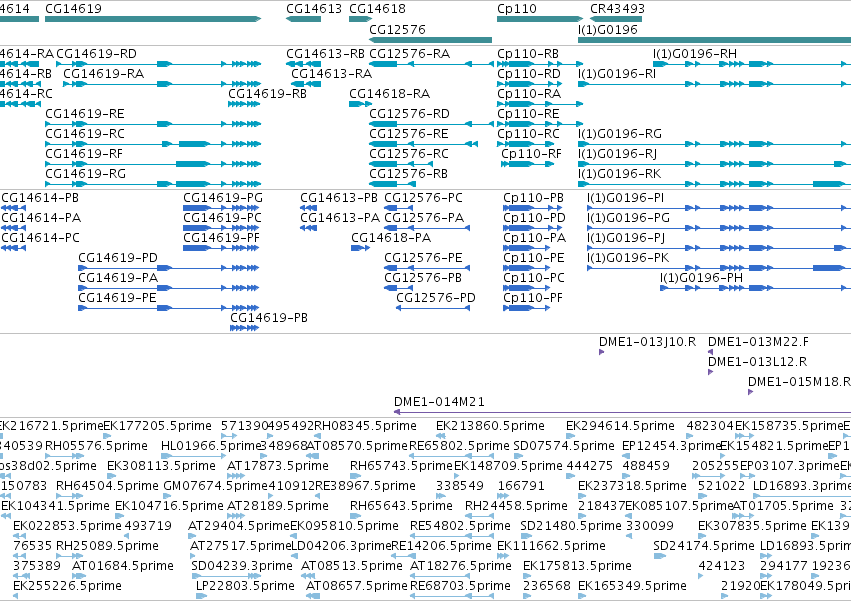The image size is (851, 601).
Task: Select protein l(1)G0196-PI
Action: pos(625,198)
